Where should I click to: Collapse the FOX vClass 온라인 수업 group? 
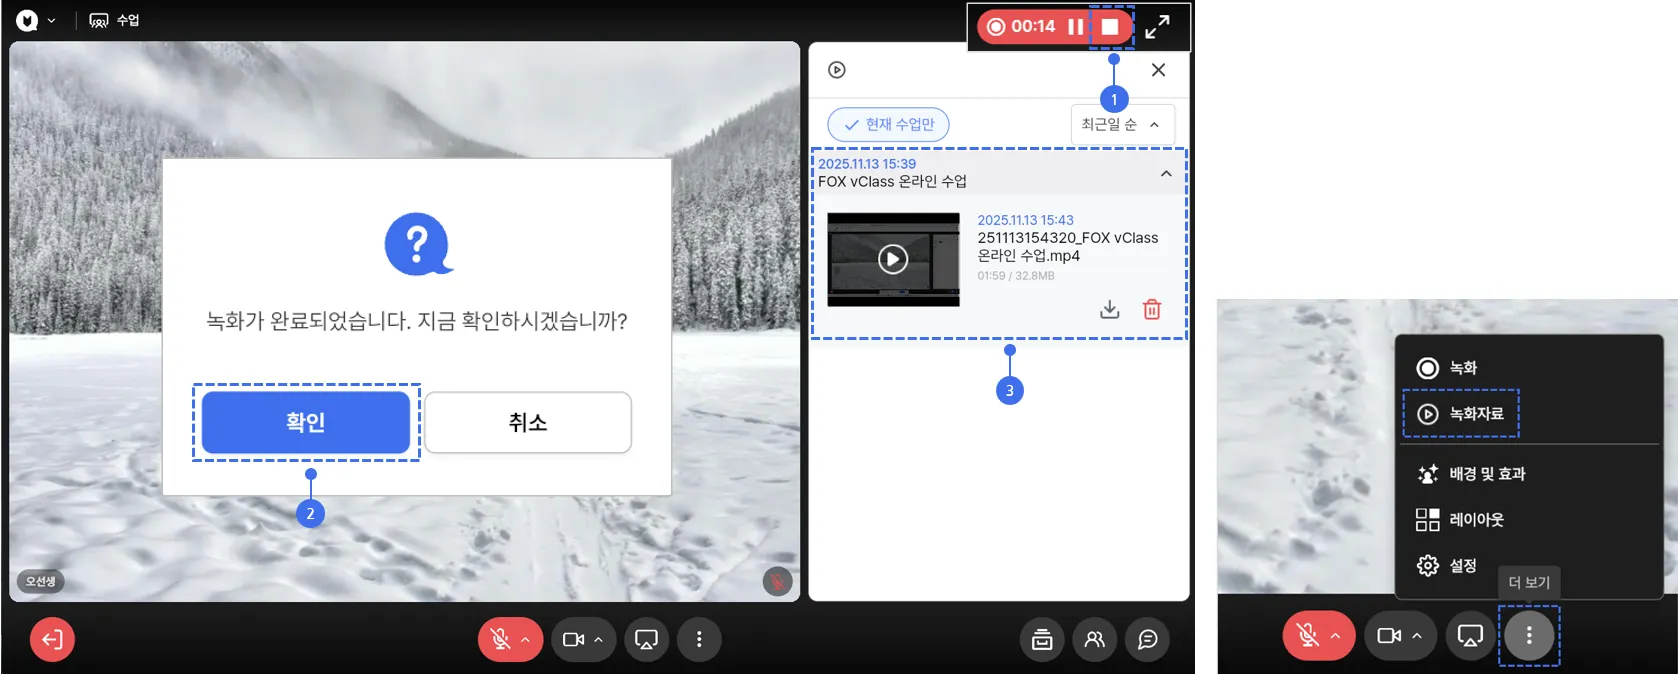1166,173
